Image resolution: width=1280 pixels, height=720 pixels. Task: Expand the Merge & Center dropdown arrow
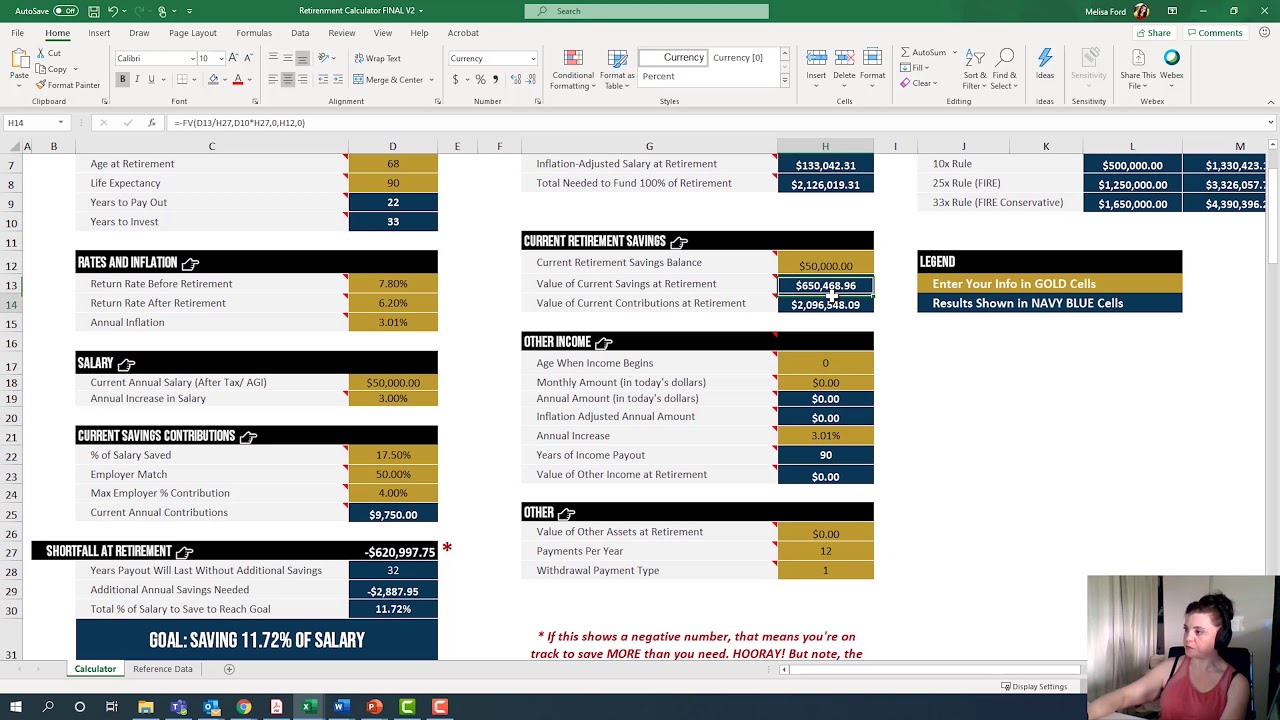(432, 80)
